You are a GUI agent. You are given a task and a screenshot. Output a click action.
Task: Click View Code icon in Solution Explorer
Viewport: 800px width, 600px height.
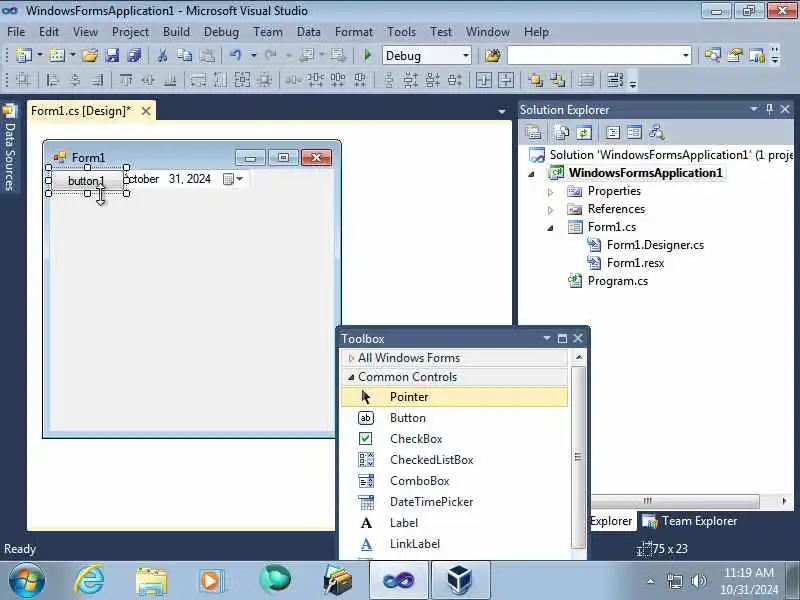613,133
